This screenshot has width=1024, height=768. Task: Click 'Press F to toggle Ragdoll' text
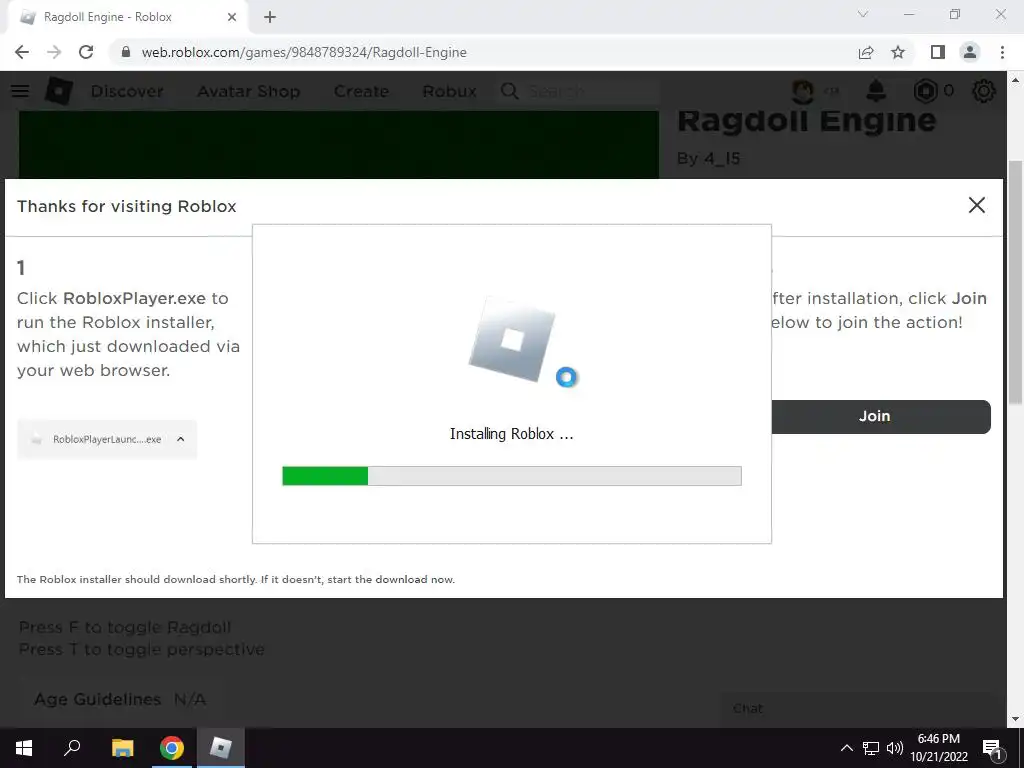point(125,627)
